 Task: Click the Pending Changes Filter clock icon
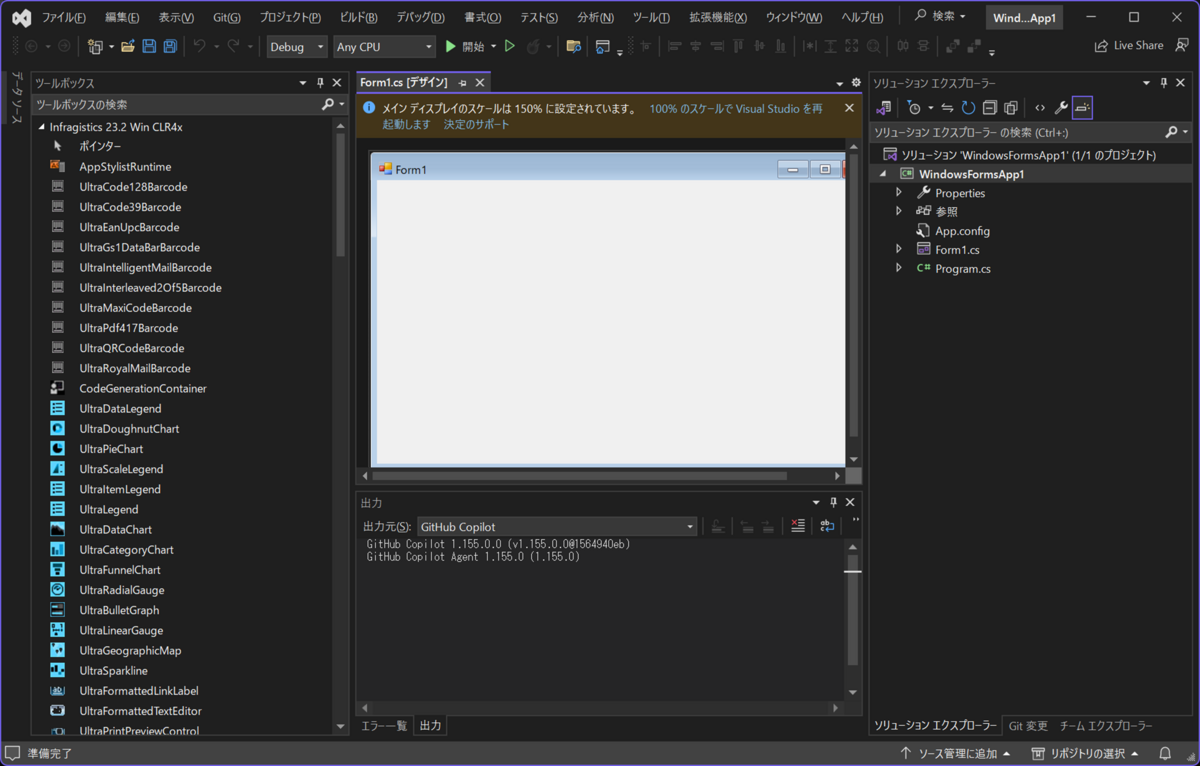tap(914, 108)
